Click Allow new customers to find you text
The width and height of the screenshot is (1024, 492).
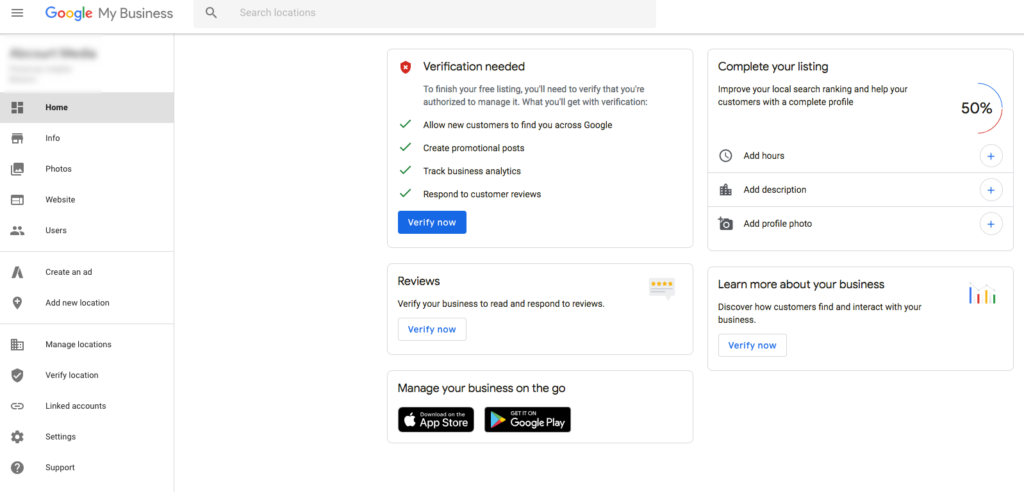click(517, 125)
